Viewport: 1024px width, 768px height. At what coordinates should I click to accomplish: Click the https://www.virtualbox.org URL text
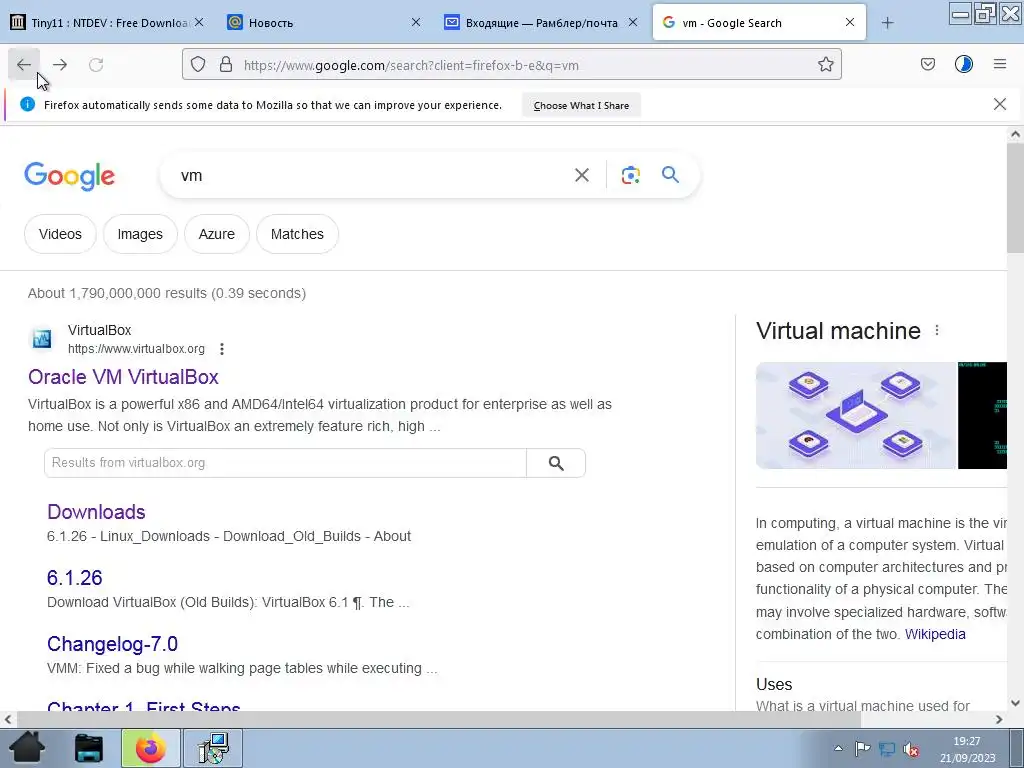136,349
